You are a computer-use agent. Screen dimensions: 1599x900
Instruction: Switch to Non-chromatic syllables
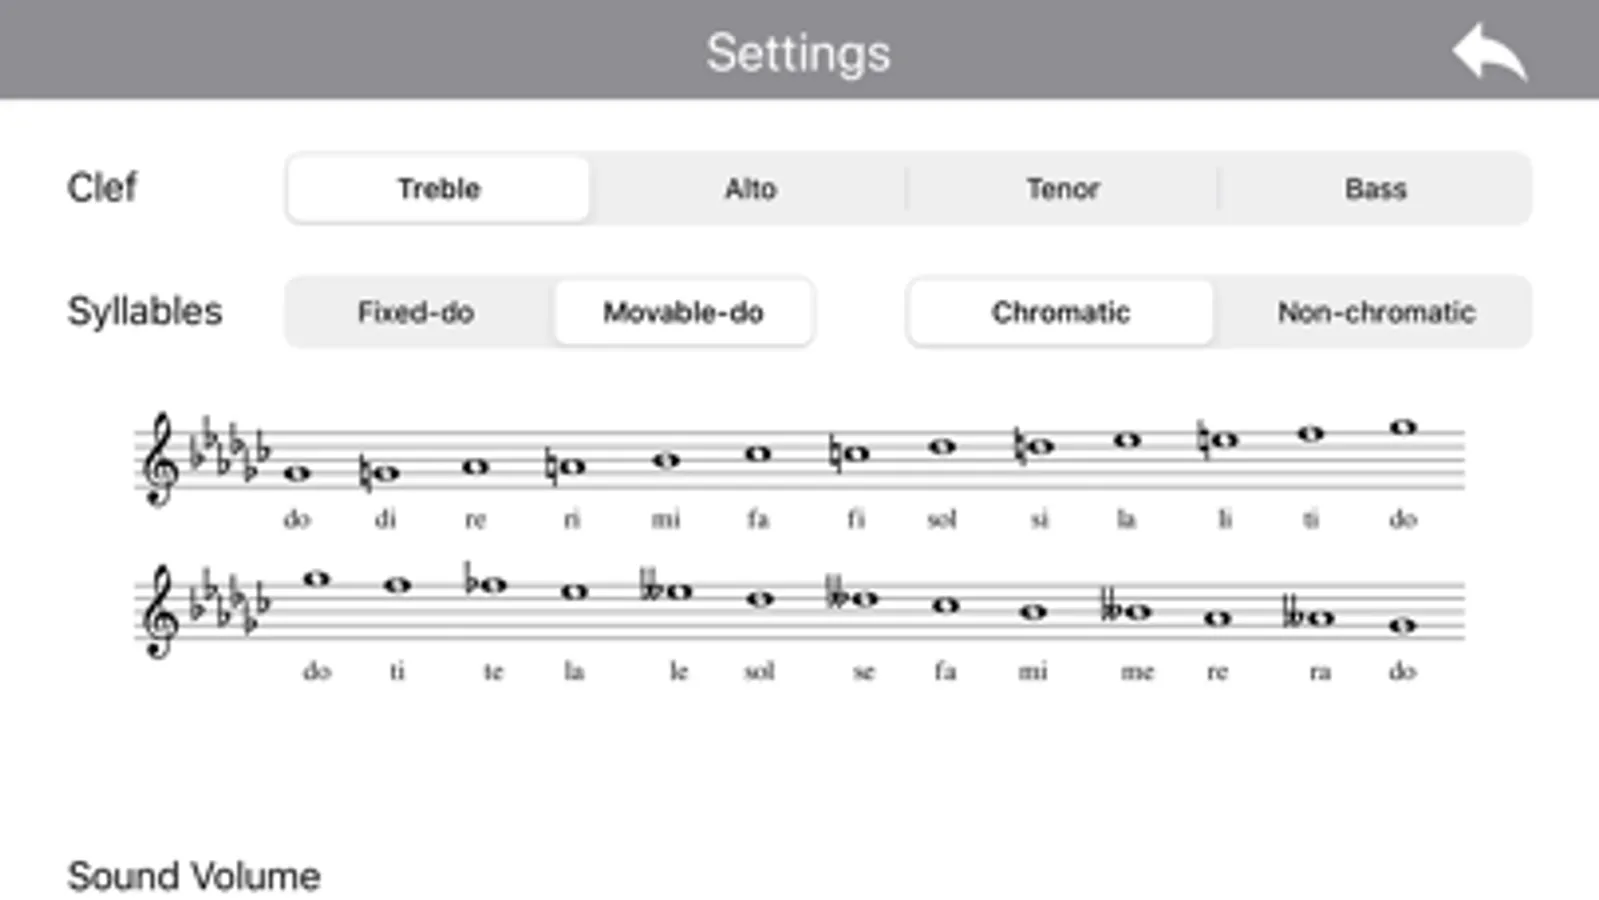(1375, 313)
